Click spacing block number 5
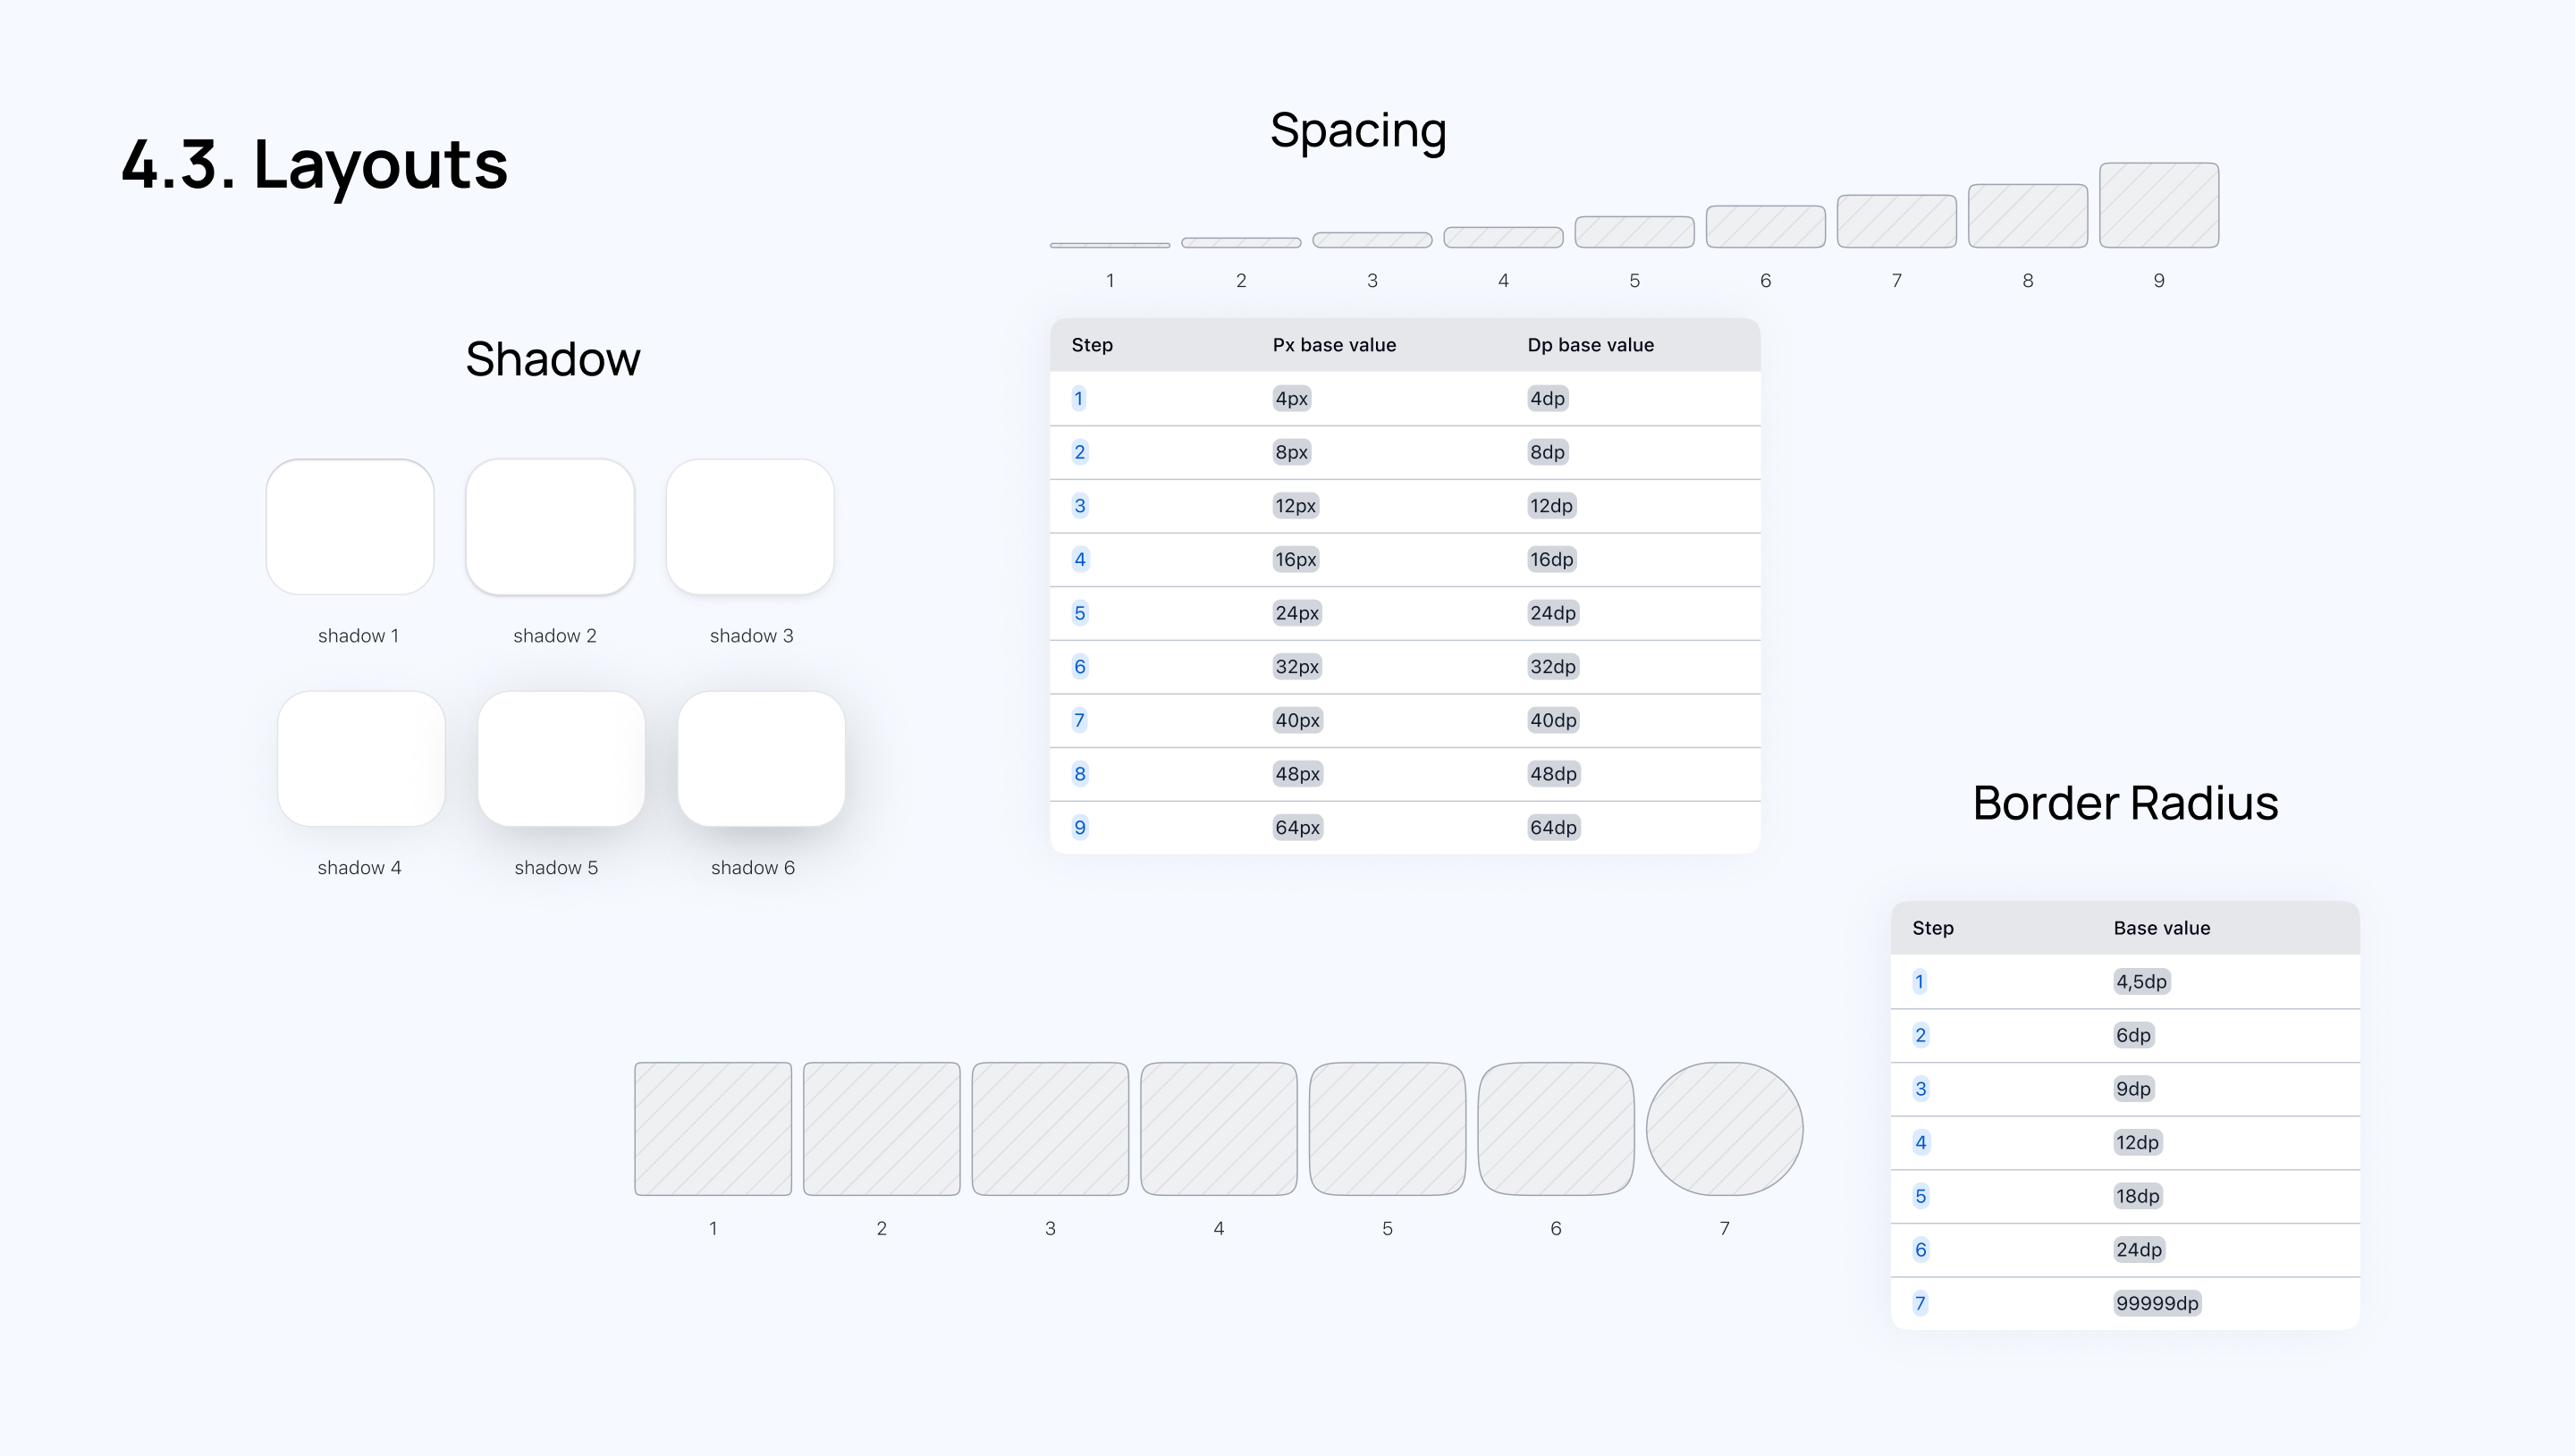This screenshot has width=2575, height=1456. pyautogui.click(x=1634, y=232)
